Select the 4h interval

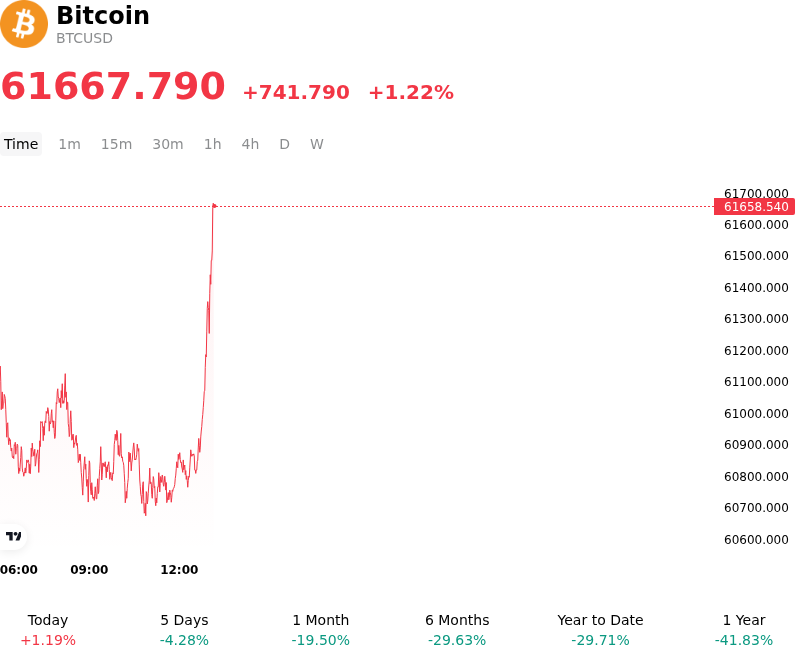(250, 144)
